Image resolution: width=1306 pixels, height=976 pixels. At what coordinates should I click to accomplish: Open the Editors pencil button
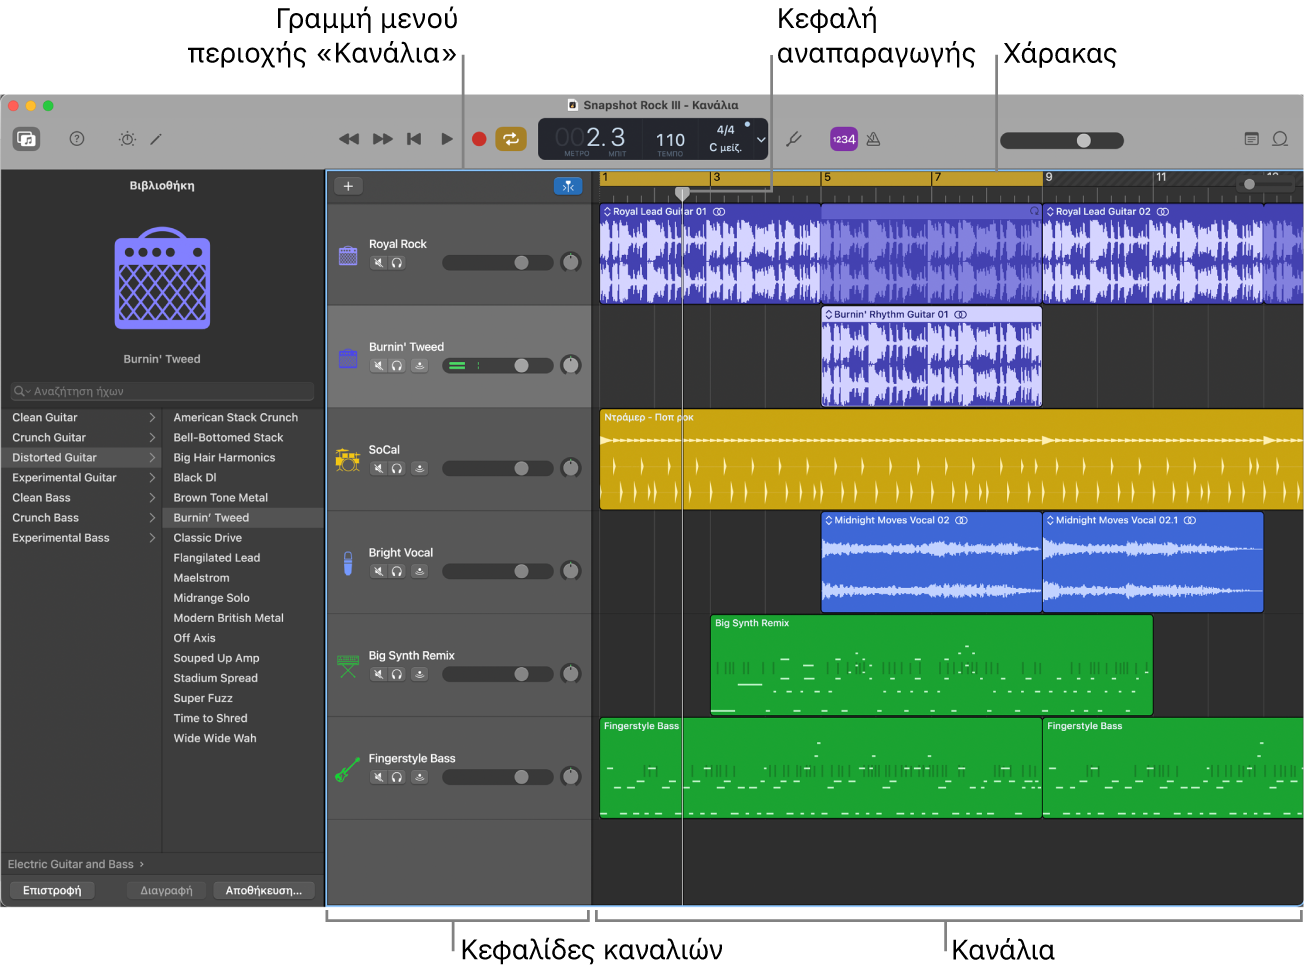pos(156,139)
